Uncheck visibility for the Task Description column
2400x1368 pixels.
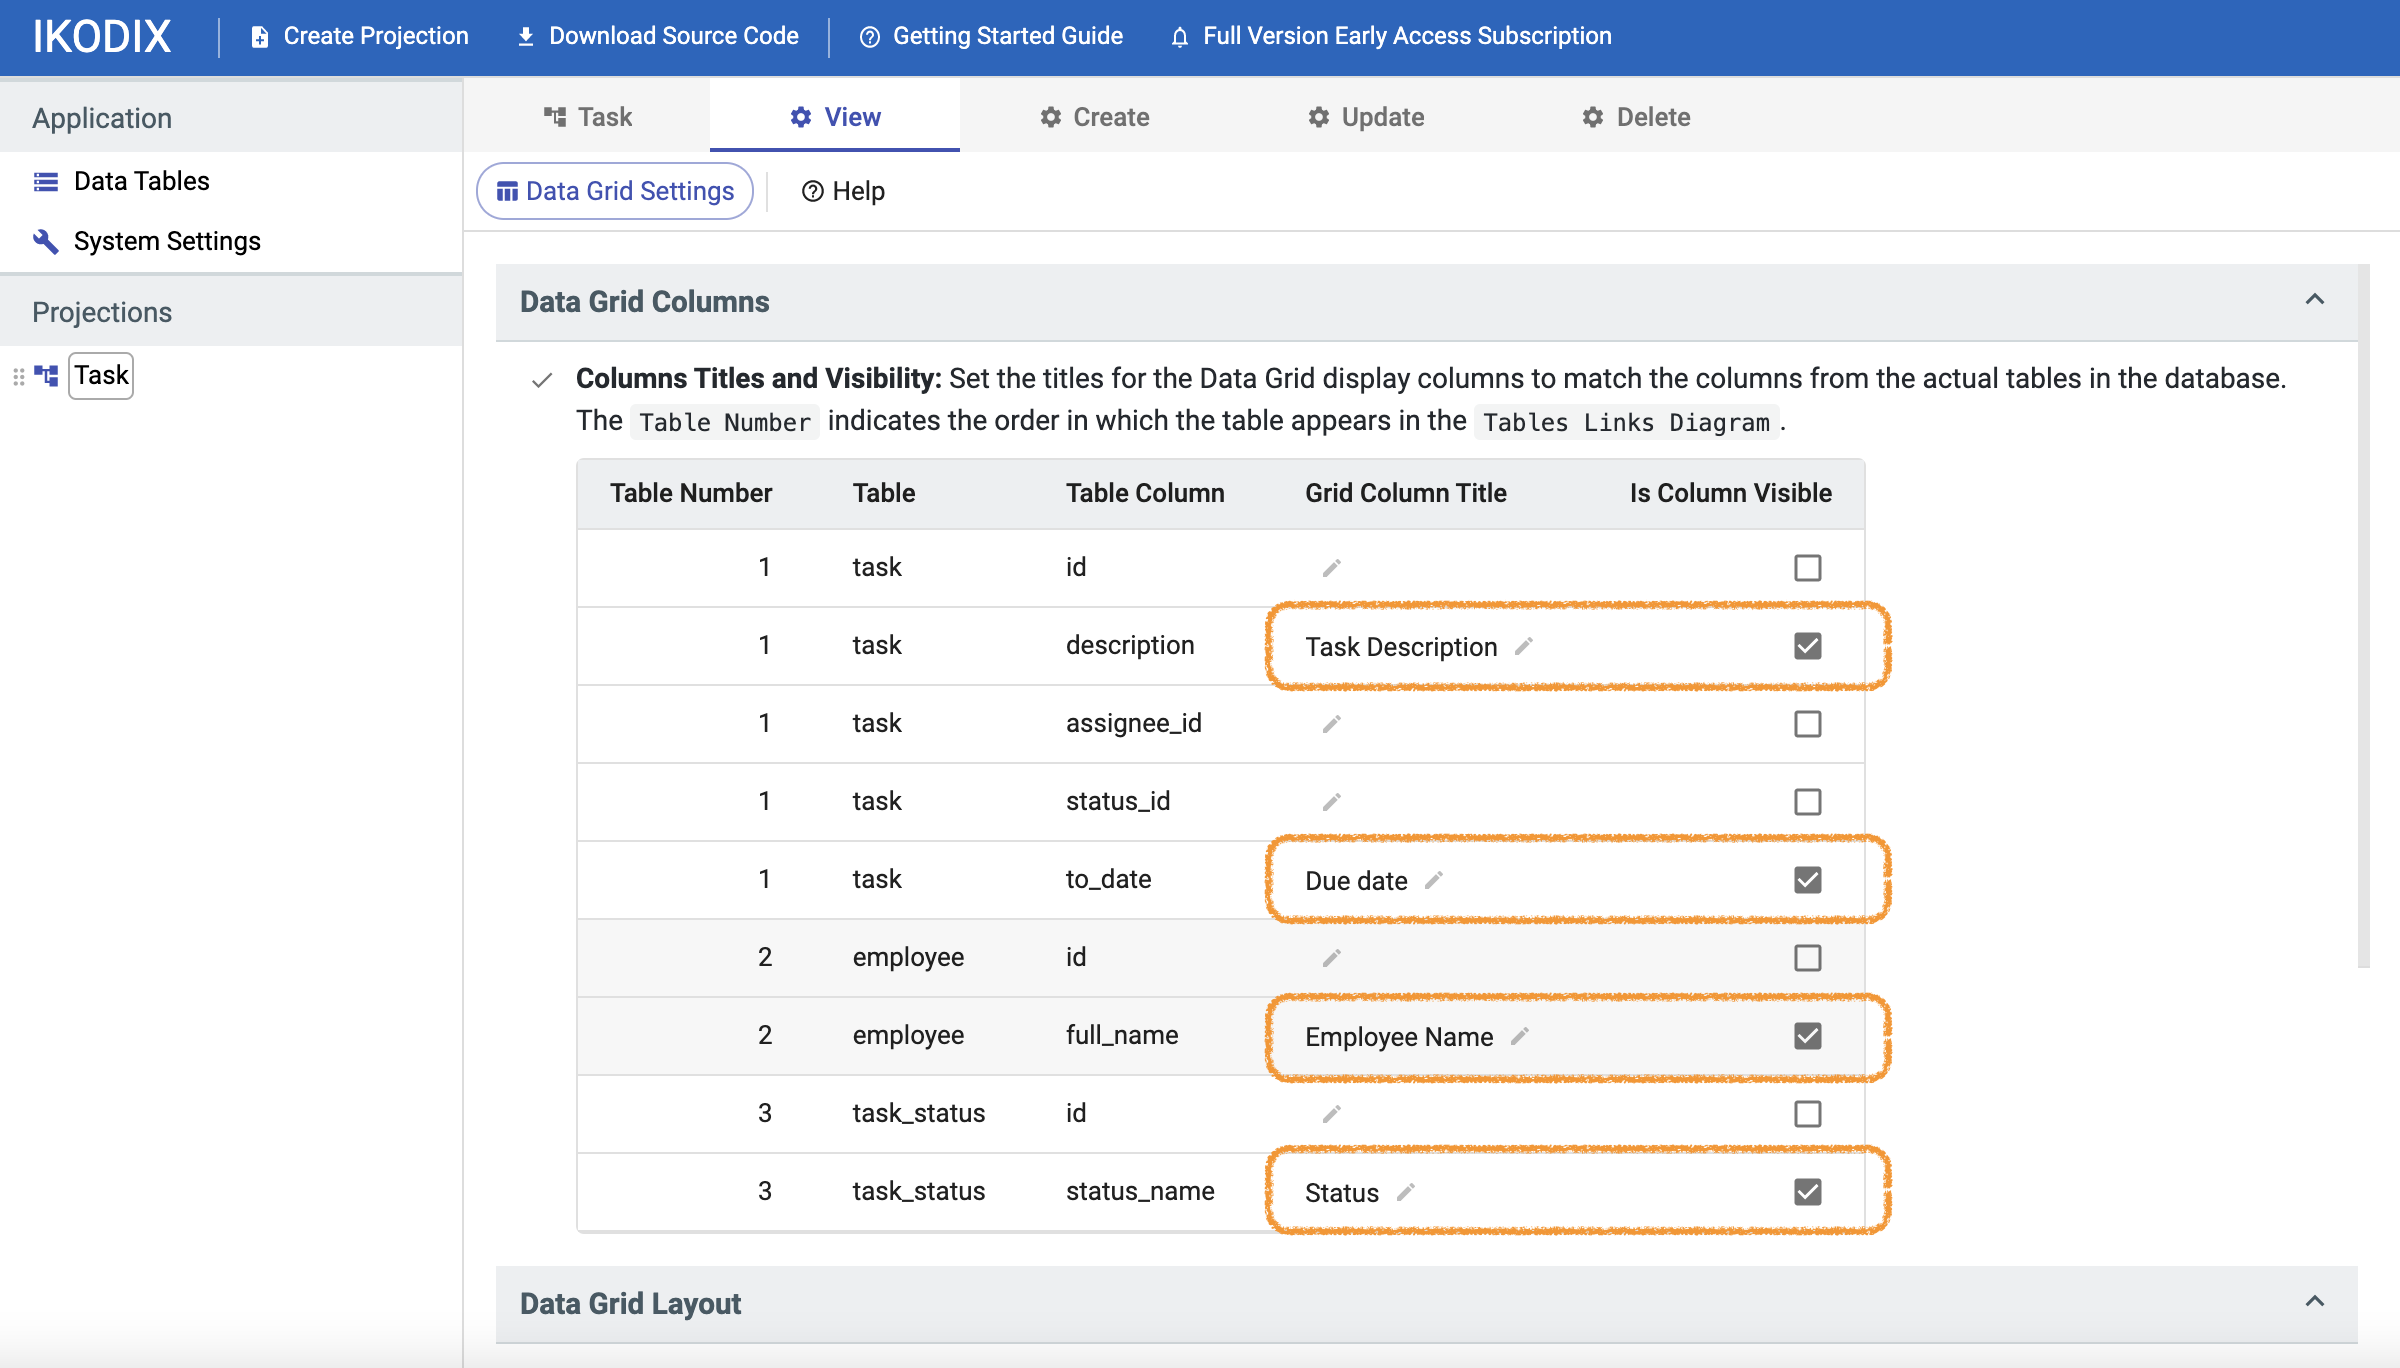pyautogui.click(x=1806, y=646)
